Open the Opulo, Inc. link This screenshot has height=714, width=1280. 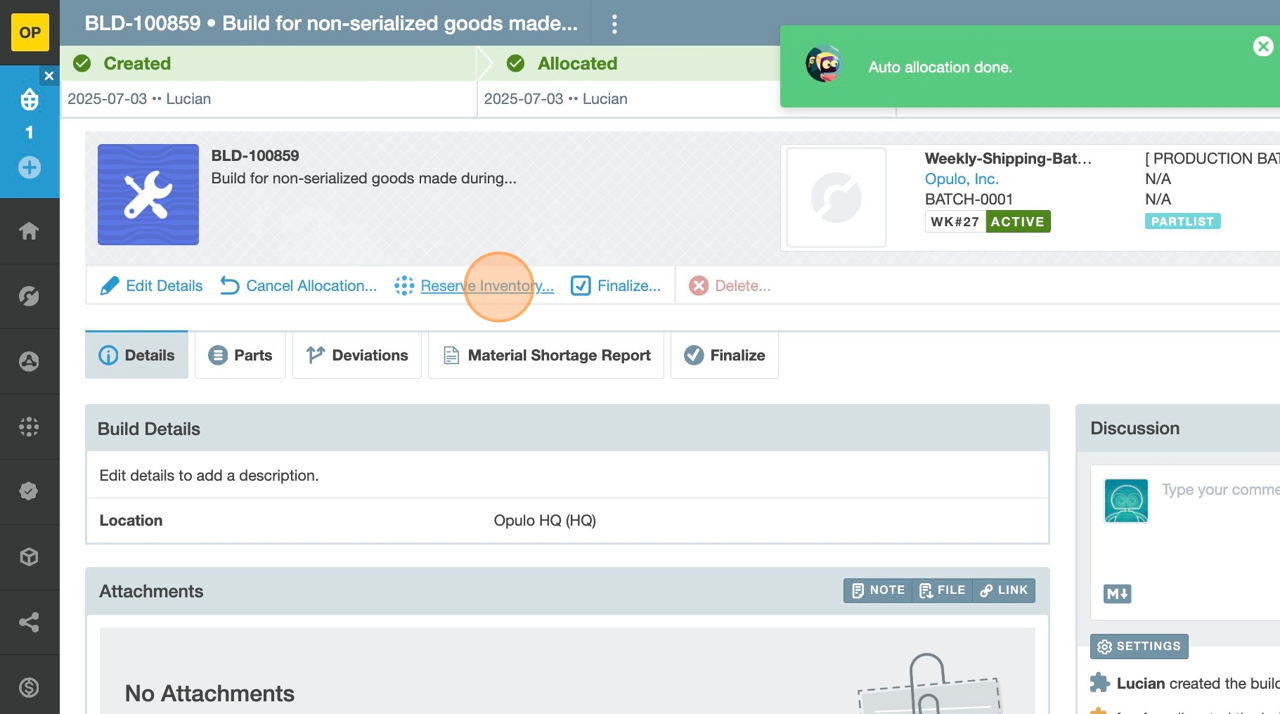tap(961, 179)
